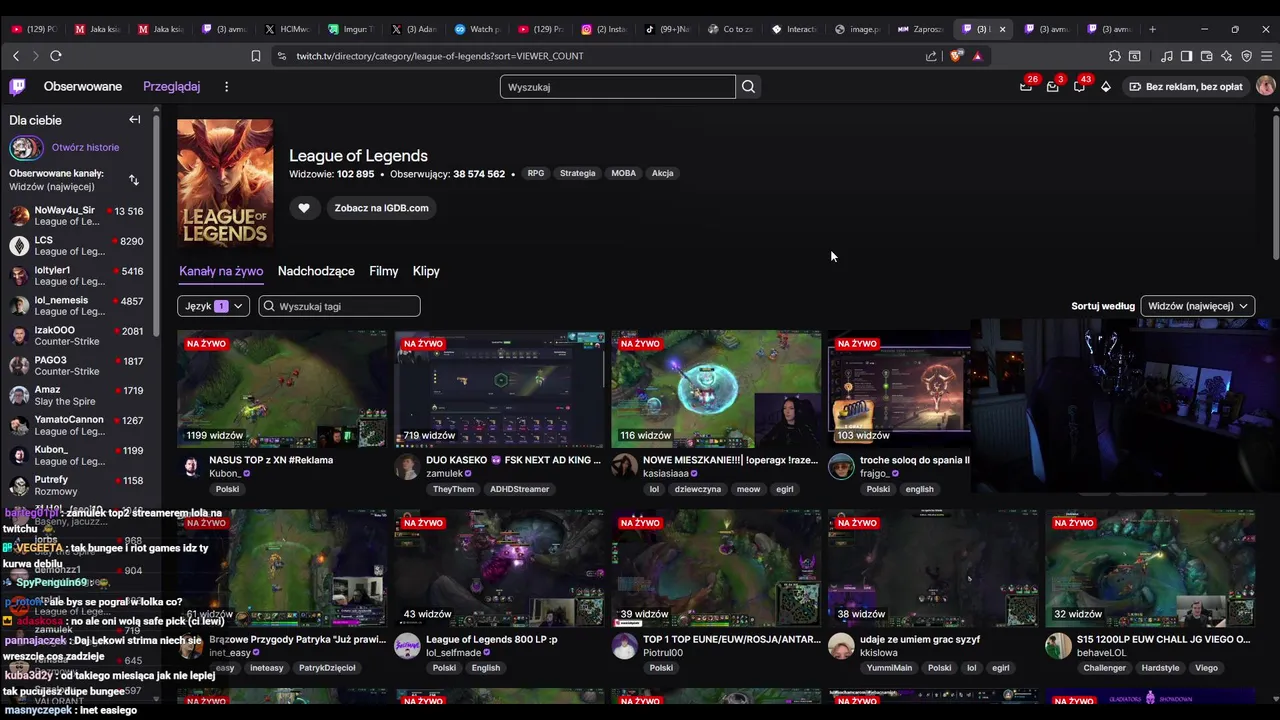The width and height of the screenshot is (1280, 720).
Task: Switch to Nadchodzące tab
Action: pyautogui.click(x=316, y=271)
